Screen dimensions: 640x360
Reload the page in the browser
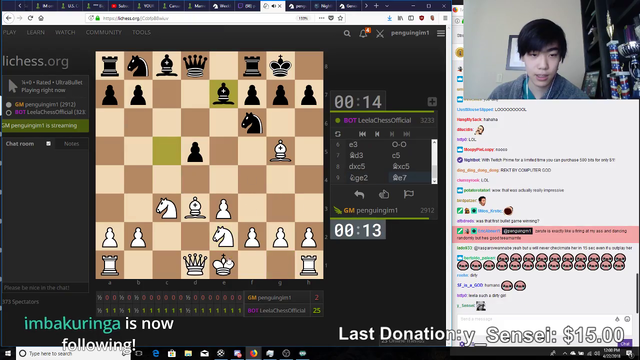point(30,18)
